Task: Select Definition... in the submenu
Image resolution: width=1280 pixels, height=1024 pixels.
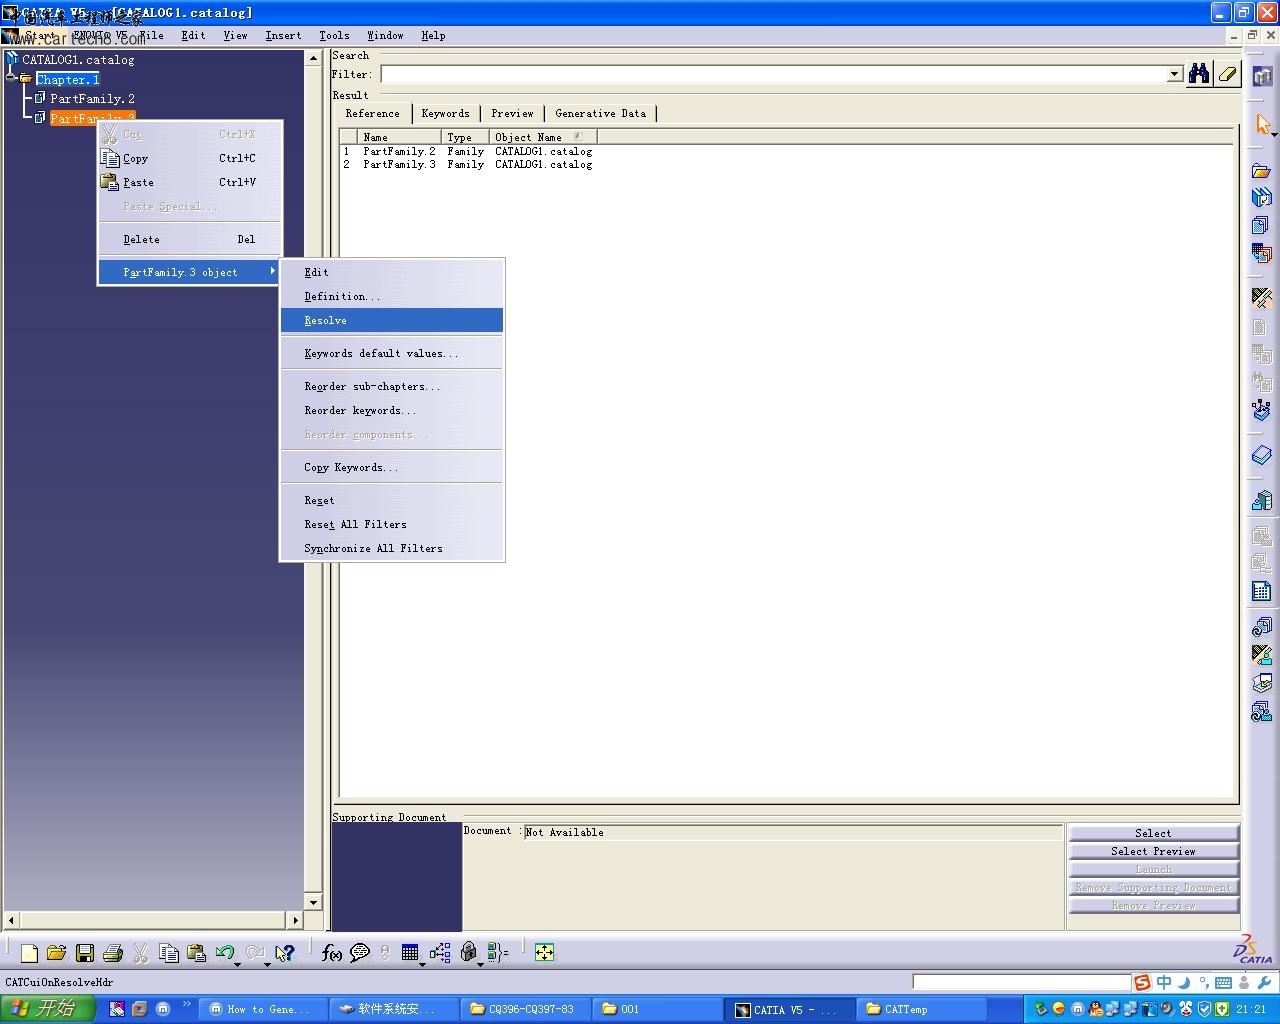Action: (x=342, y=297)
